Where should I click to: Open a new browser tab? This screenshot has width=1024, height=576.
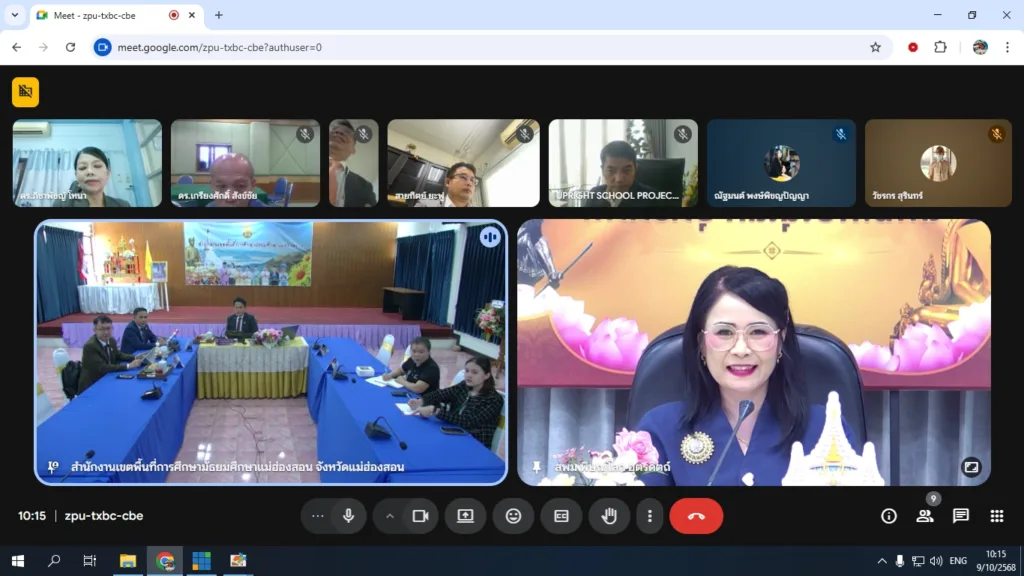point(219,15)
